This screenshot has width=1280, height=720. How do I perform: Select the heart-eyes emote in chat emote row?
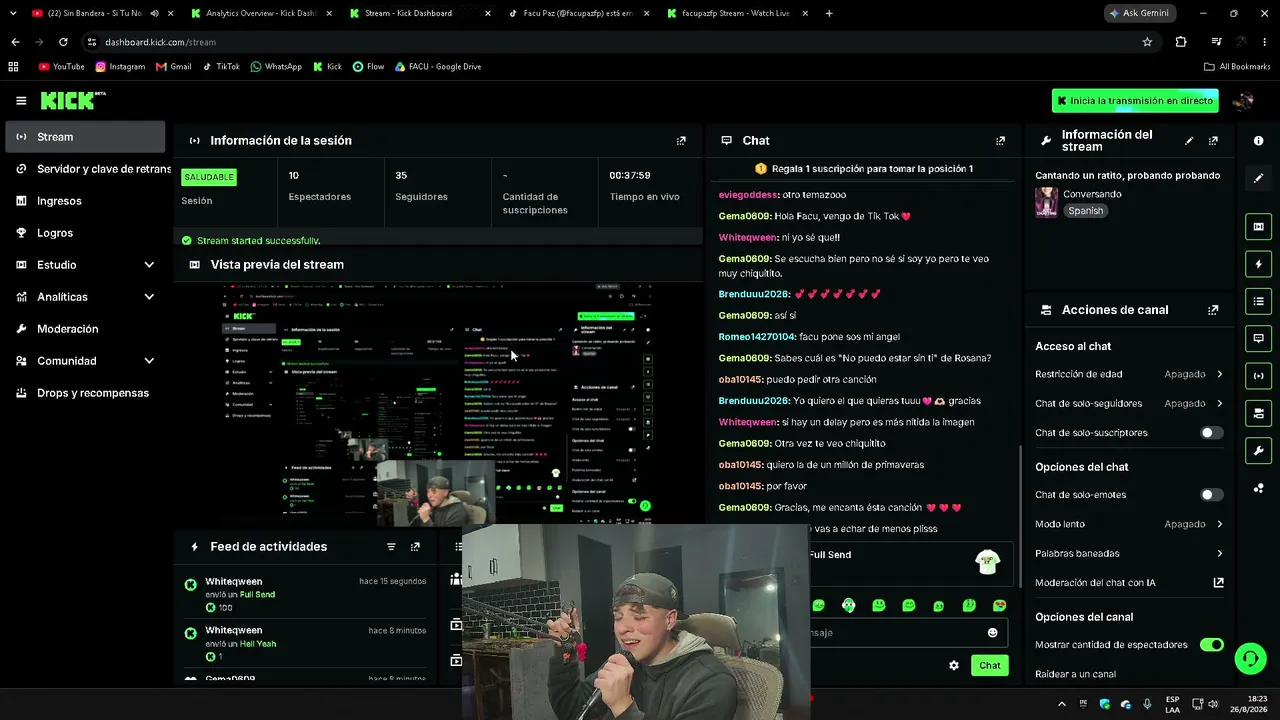coord(999,605)
